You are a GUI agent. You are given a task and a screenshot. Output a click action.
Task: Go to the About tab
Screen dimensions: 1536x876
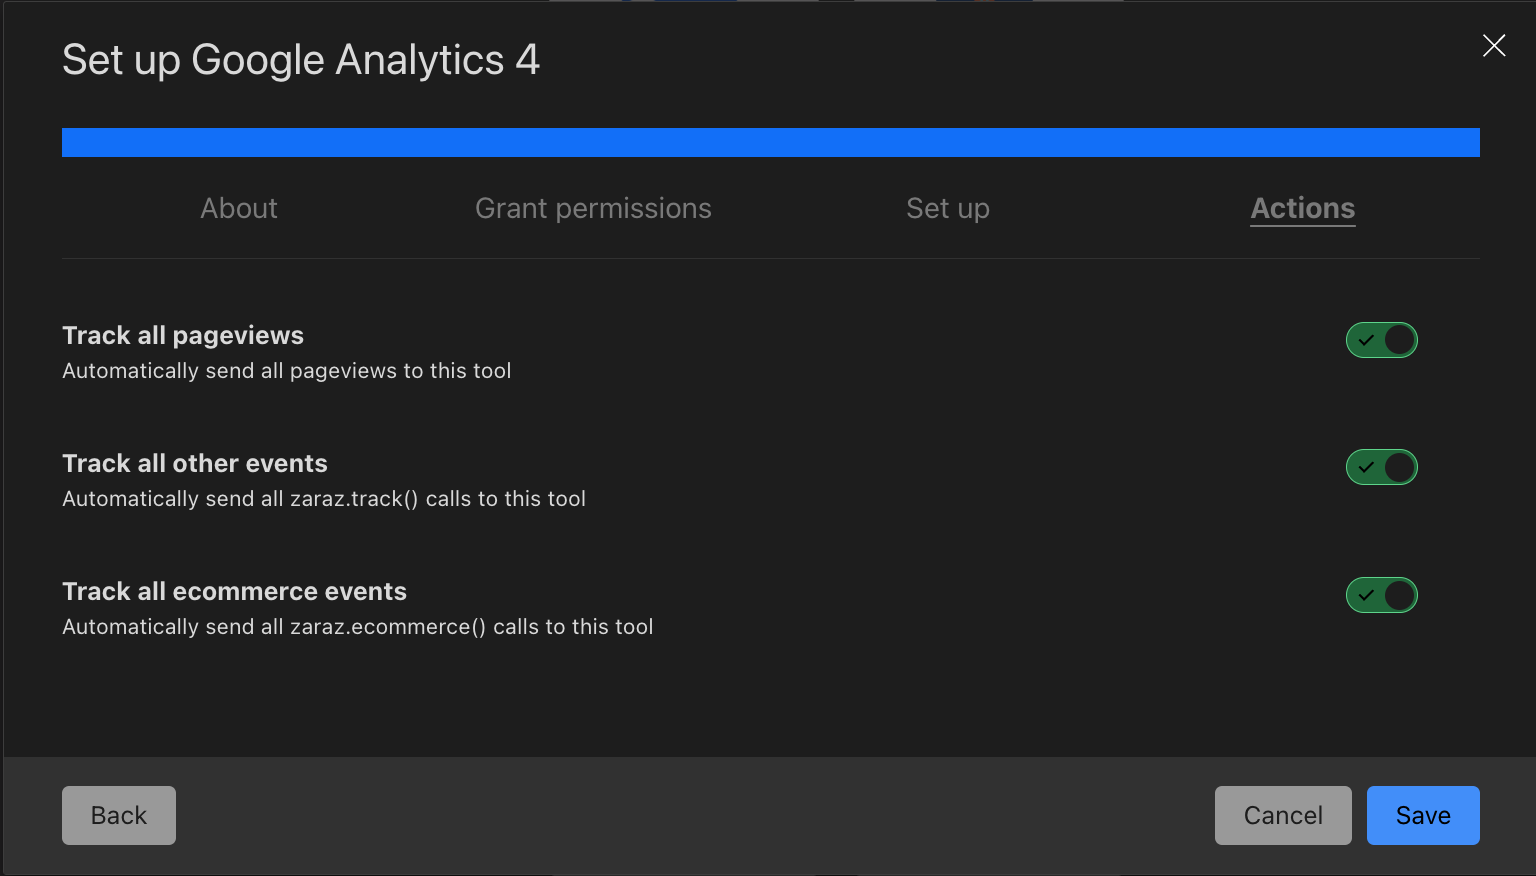(239, 208)
